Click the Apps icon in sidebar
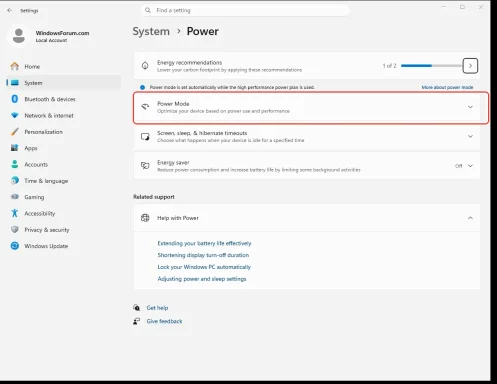 [15, 148]
